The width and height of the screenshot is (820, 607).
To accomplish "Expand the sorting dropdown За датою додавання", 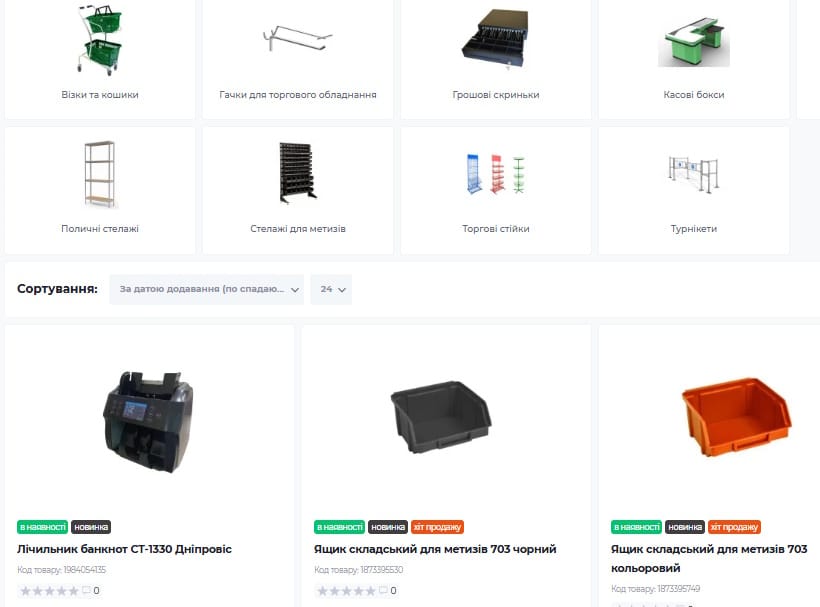I will click(x=207, y=289).
